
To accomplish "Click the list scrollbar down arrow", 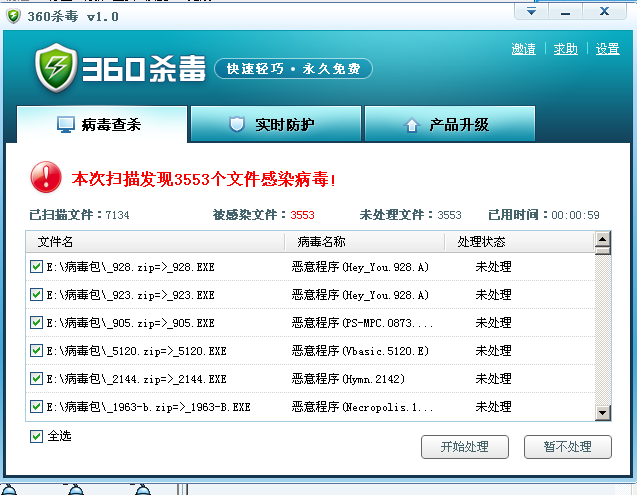I will pos(602,413).
